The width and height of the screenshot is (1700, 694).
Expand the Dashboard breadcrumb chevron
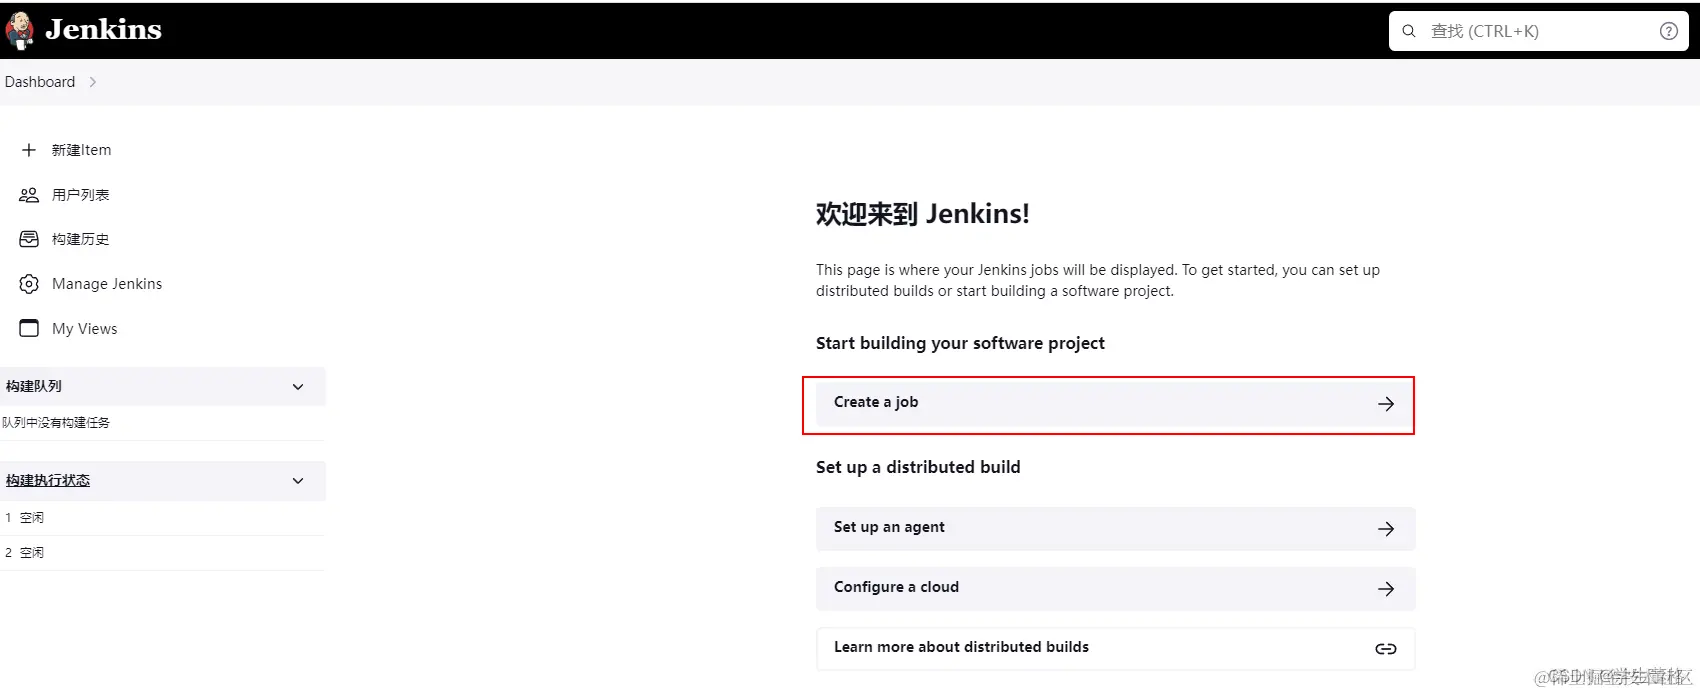point(93,82)
